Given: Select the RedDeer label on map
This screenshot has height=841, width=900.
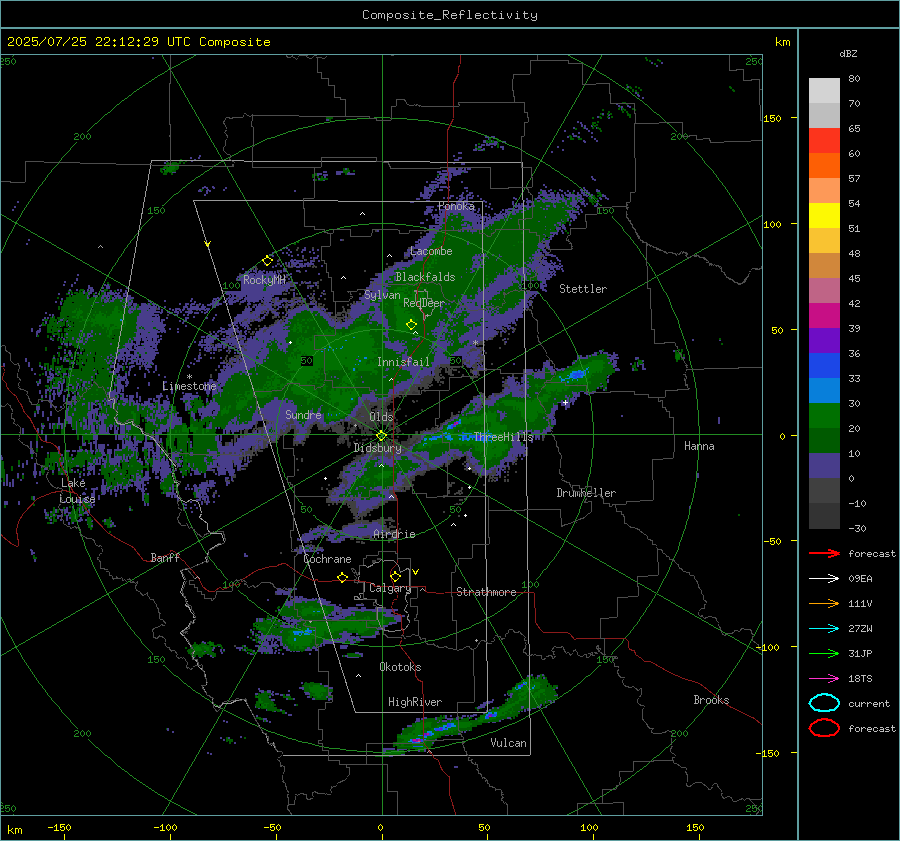Looking at the screenshot, I should pyautogui.click(x=424, y=303).
